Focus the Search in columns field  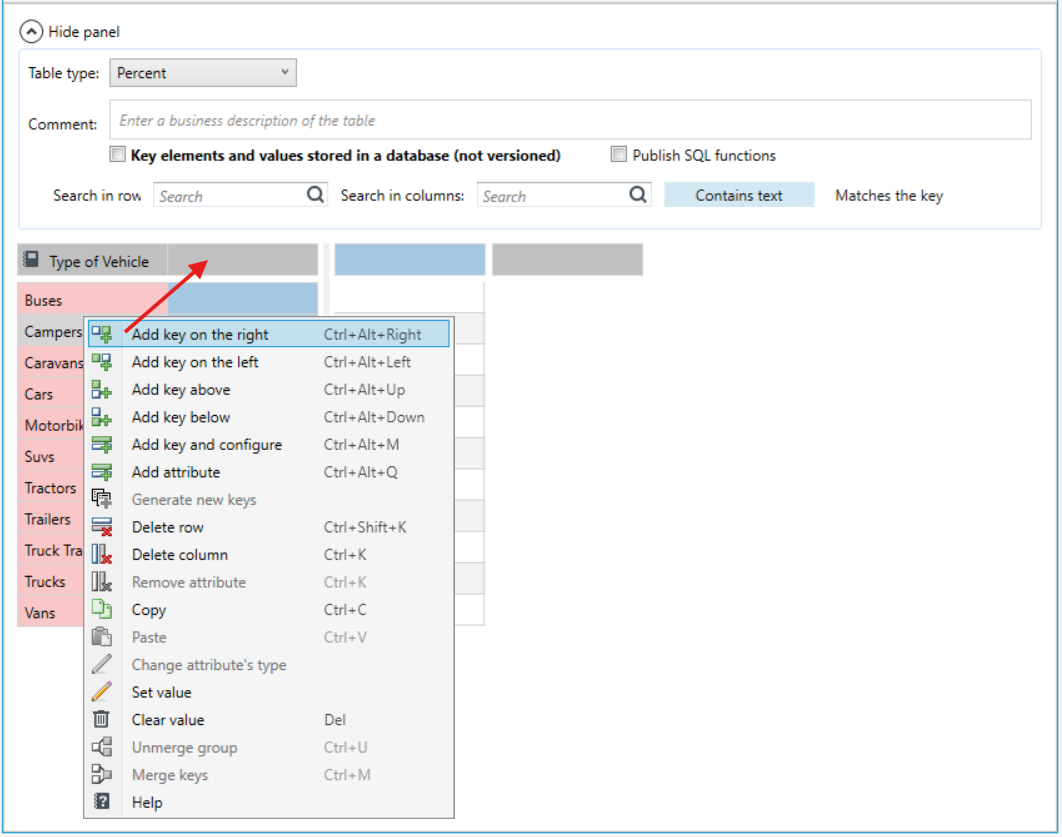point(564,195)
